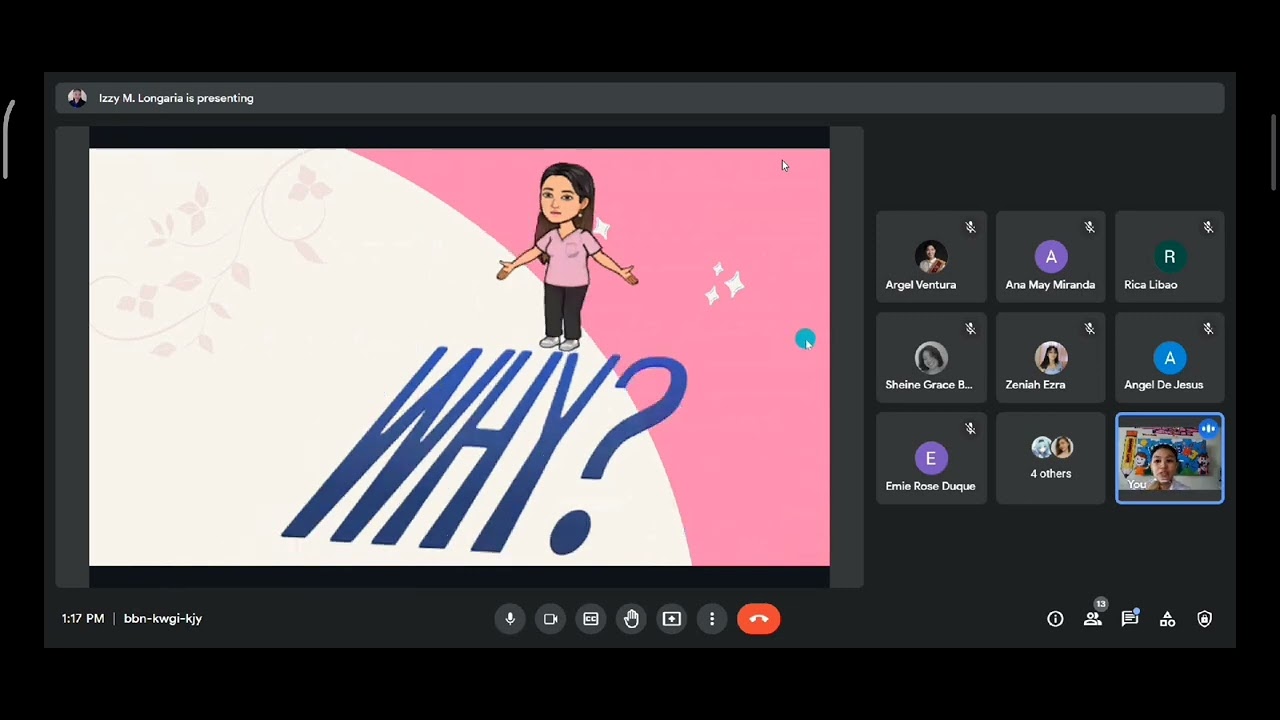Click muted mic icon on Argel Ventura

pyautogui.click(x=970, y=227)
